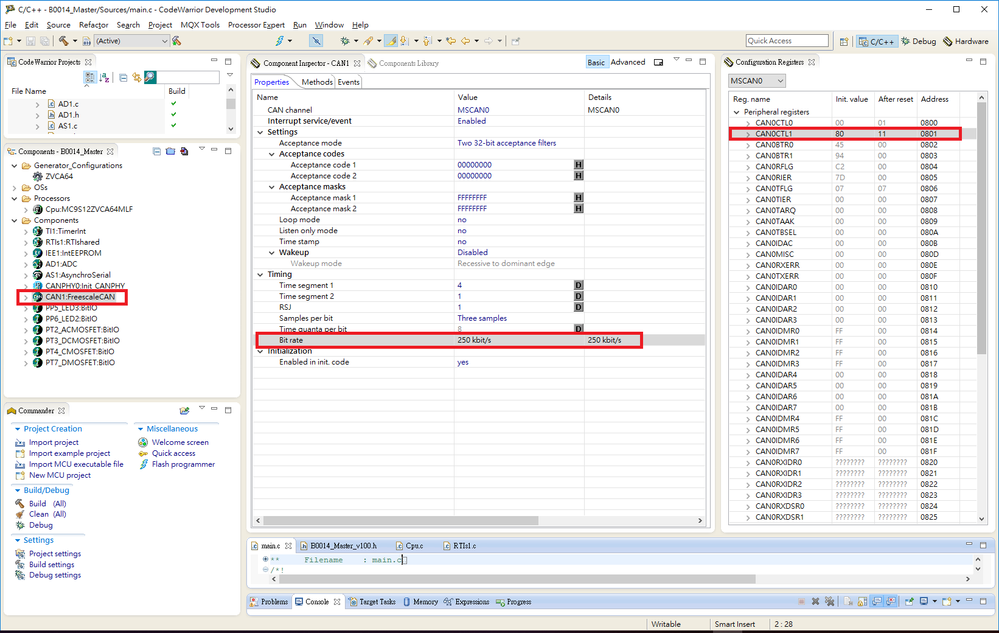999x633 pixels.
Task: Select Cpu:MC9S12ZVCA64MLF processor item
Action: pos(89,209)
